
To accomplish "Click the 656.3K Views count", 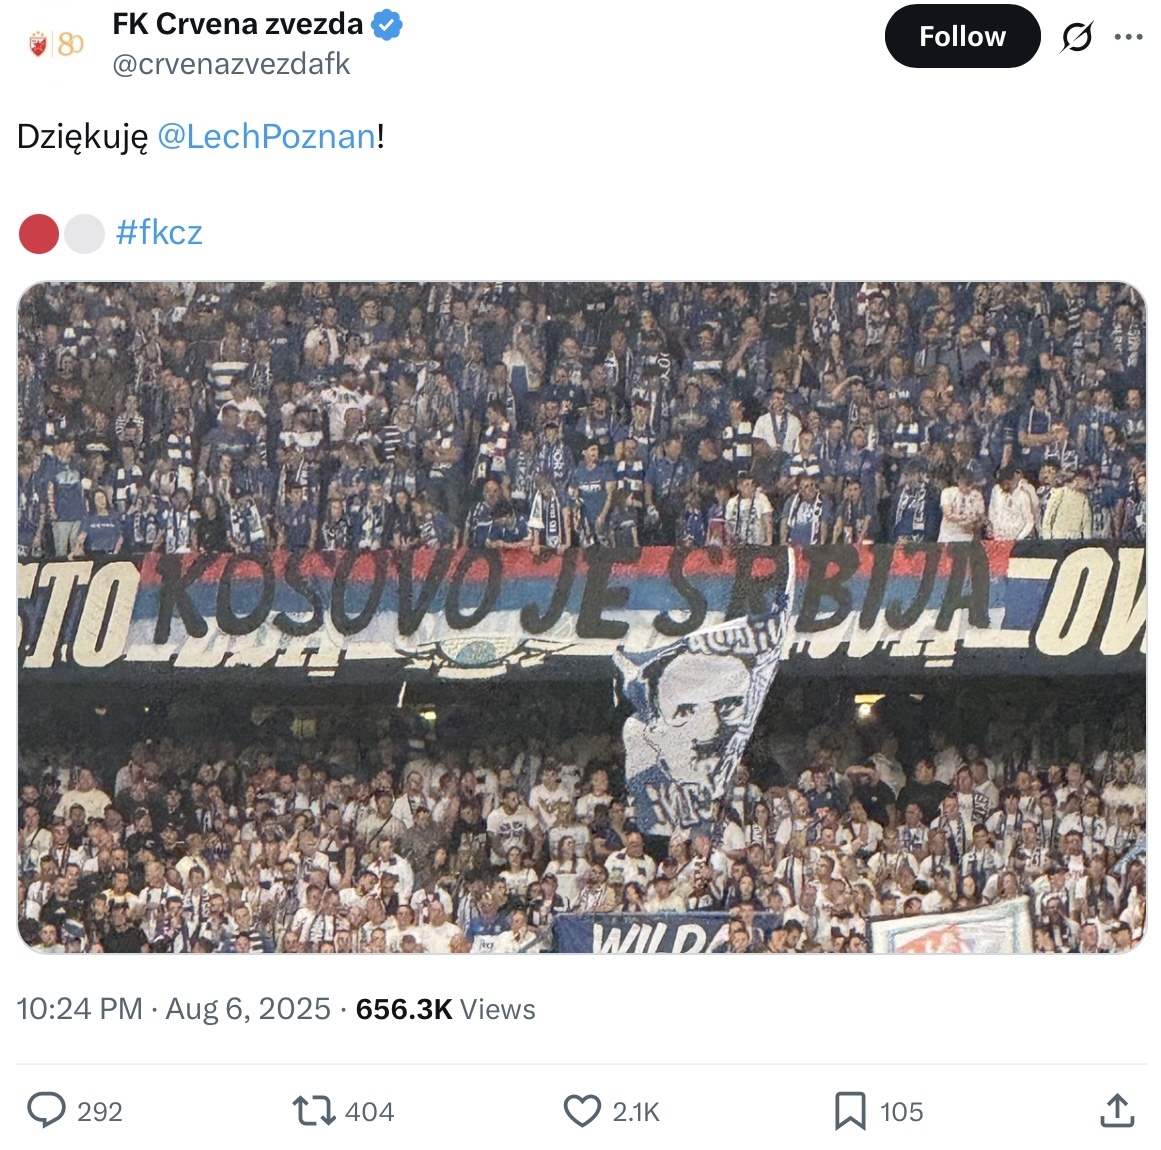I will pyautogui.click(x=445, y=1009).
